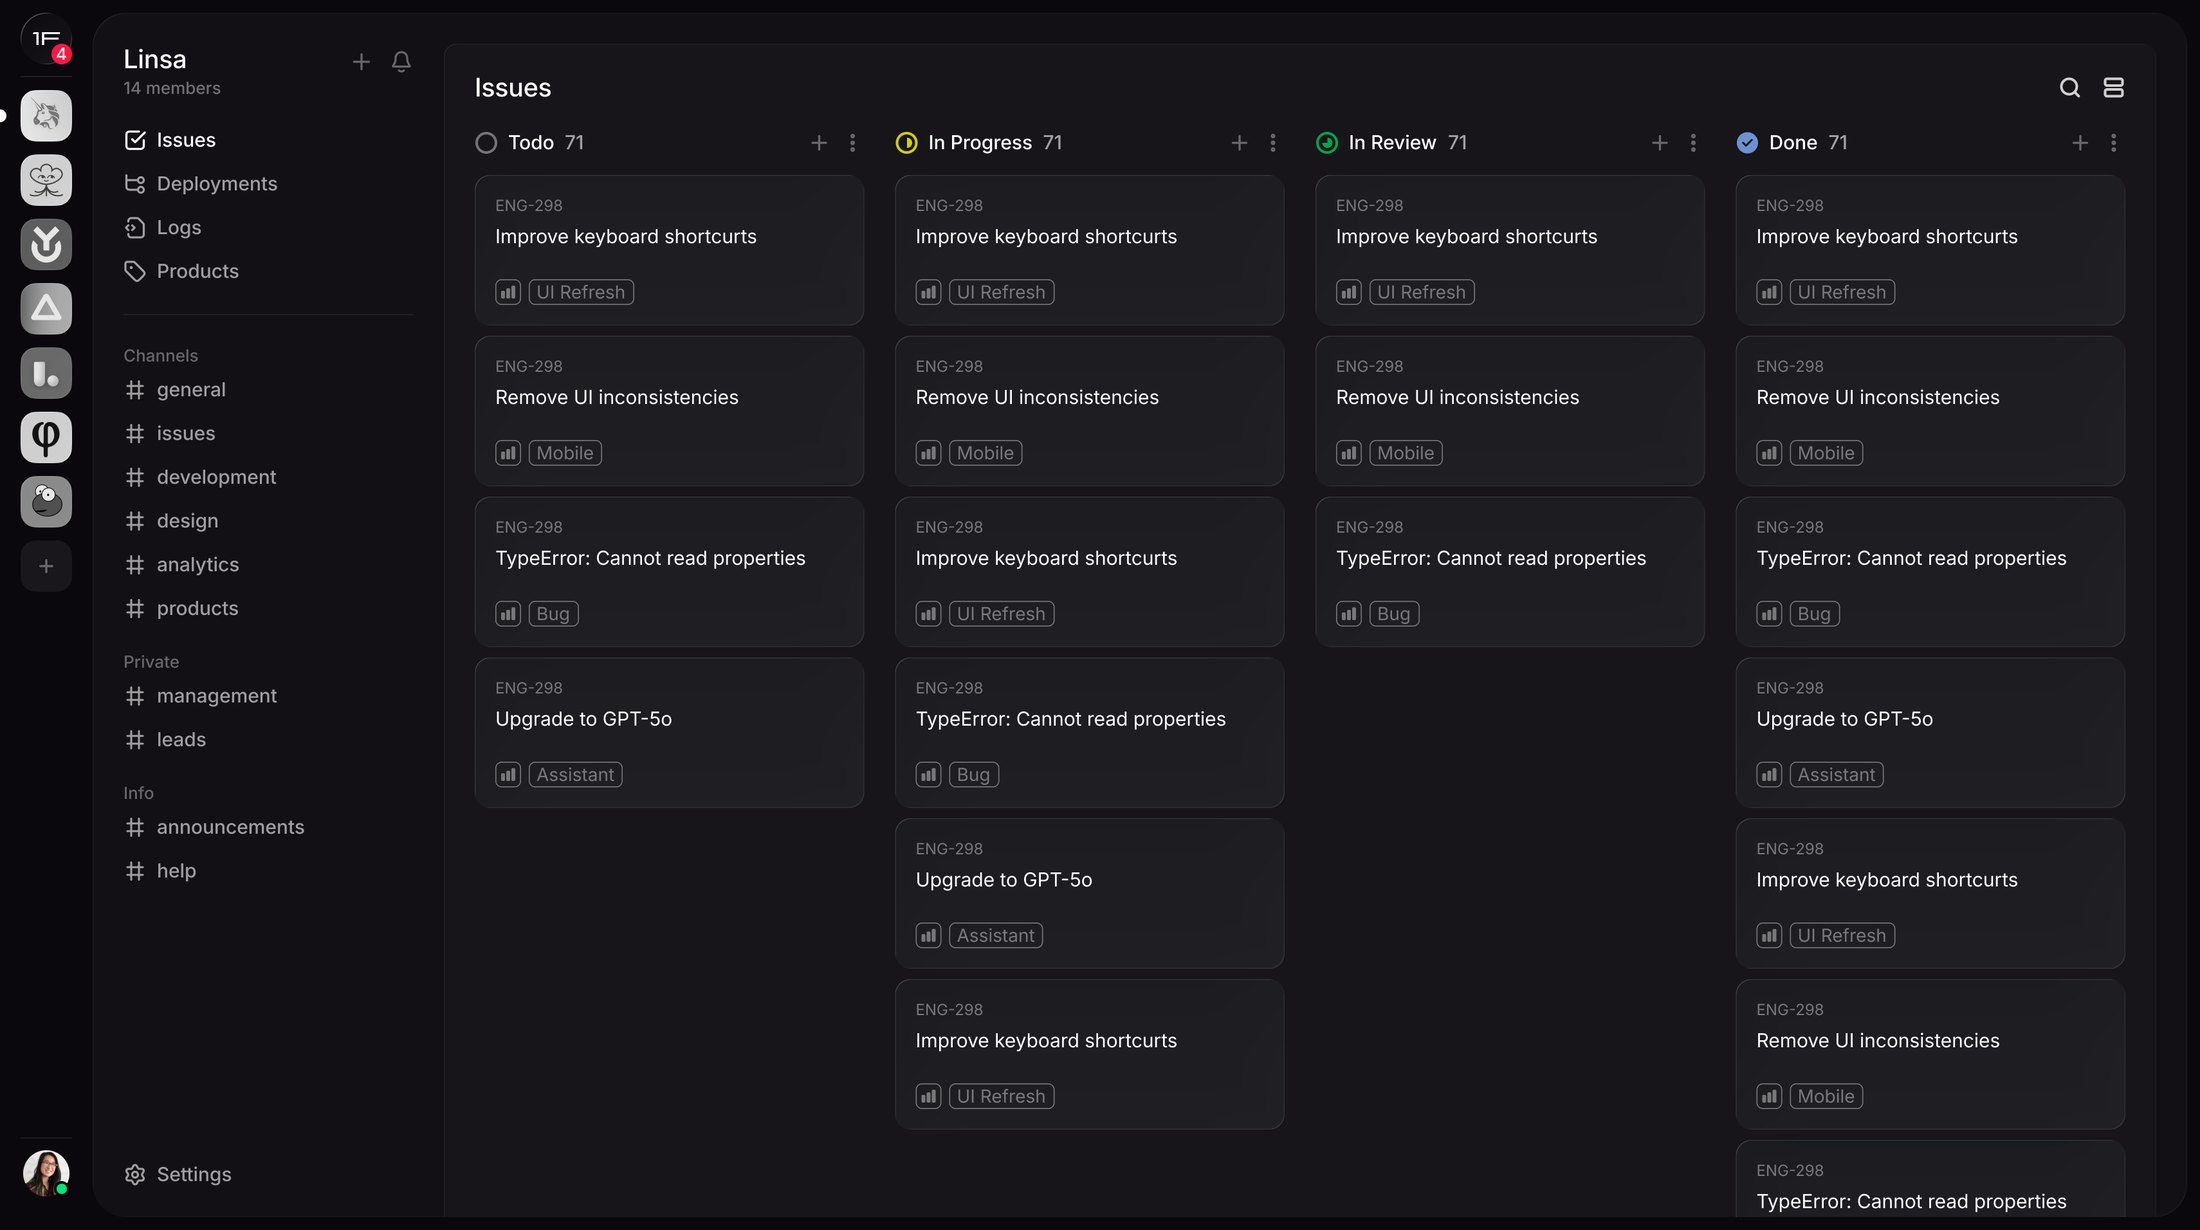Screen dimensions: 2200x1230
Task: Open In Review column options menu
Action: coord(1693,143)
